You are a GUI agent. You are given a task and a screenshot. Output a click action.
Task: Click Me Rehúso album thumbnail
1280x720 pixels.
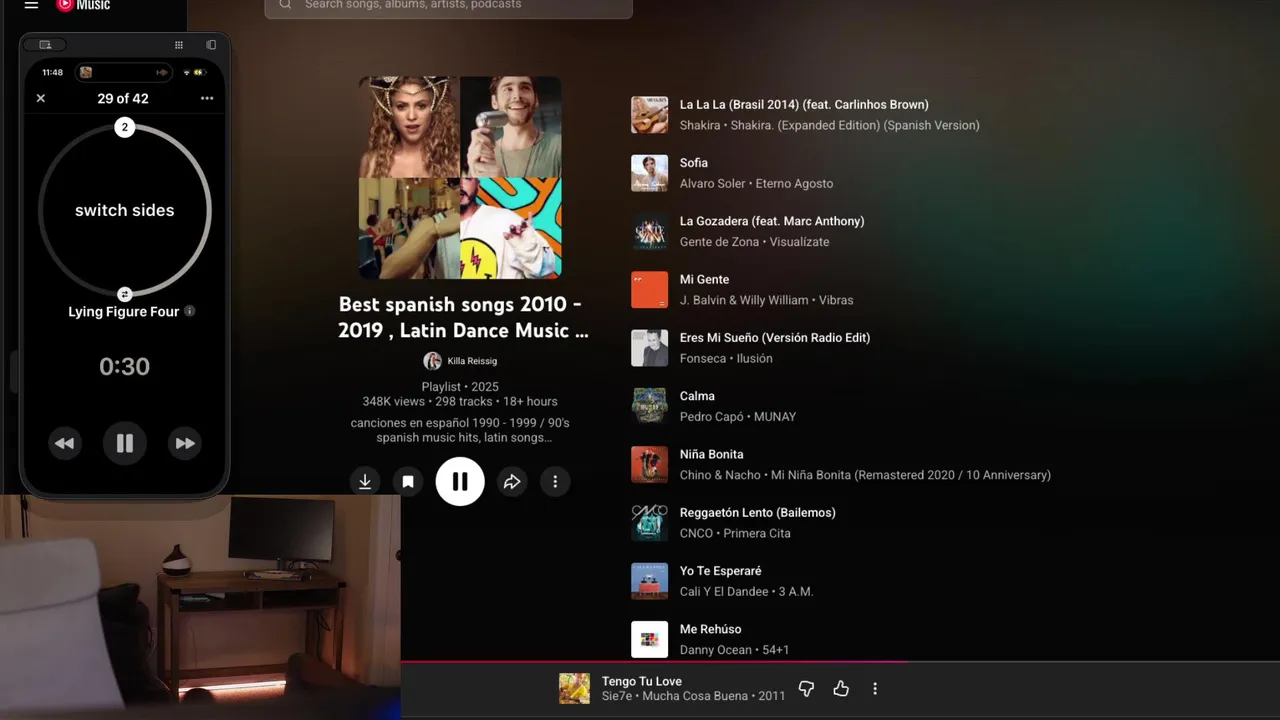click(x=649, y=640)
